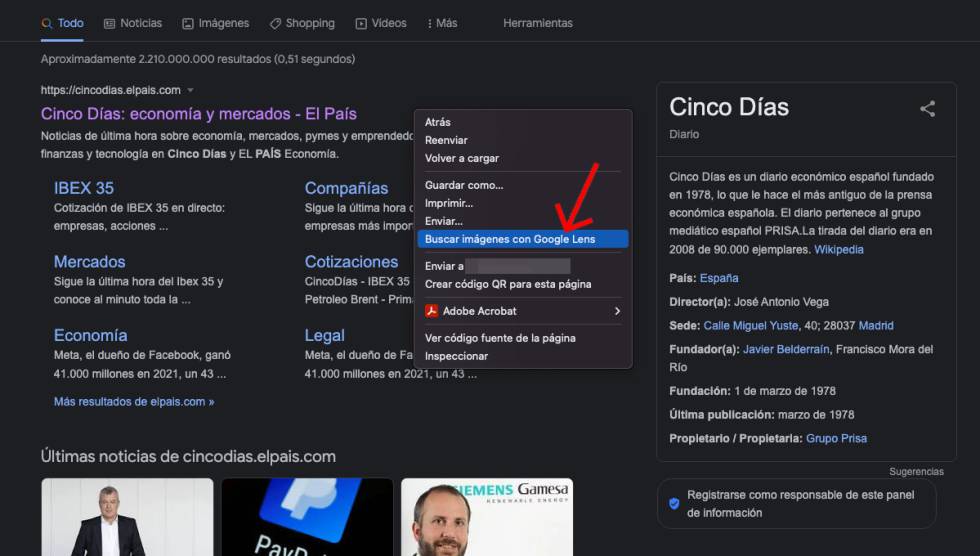Click the share icon in Cinco Días panel

coord(928,109)
